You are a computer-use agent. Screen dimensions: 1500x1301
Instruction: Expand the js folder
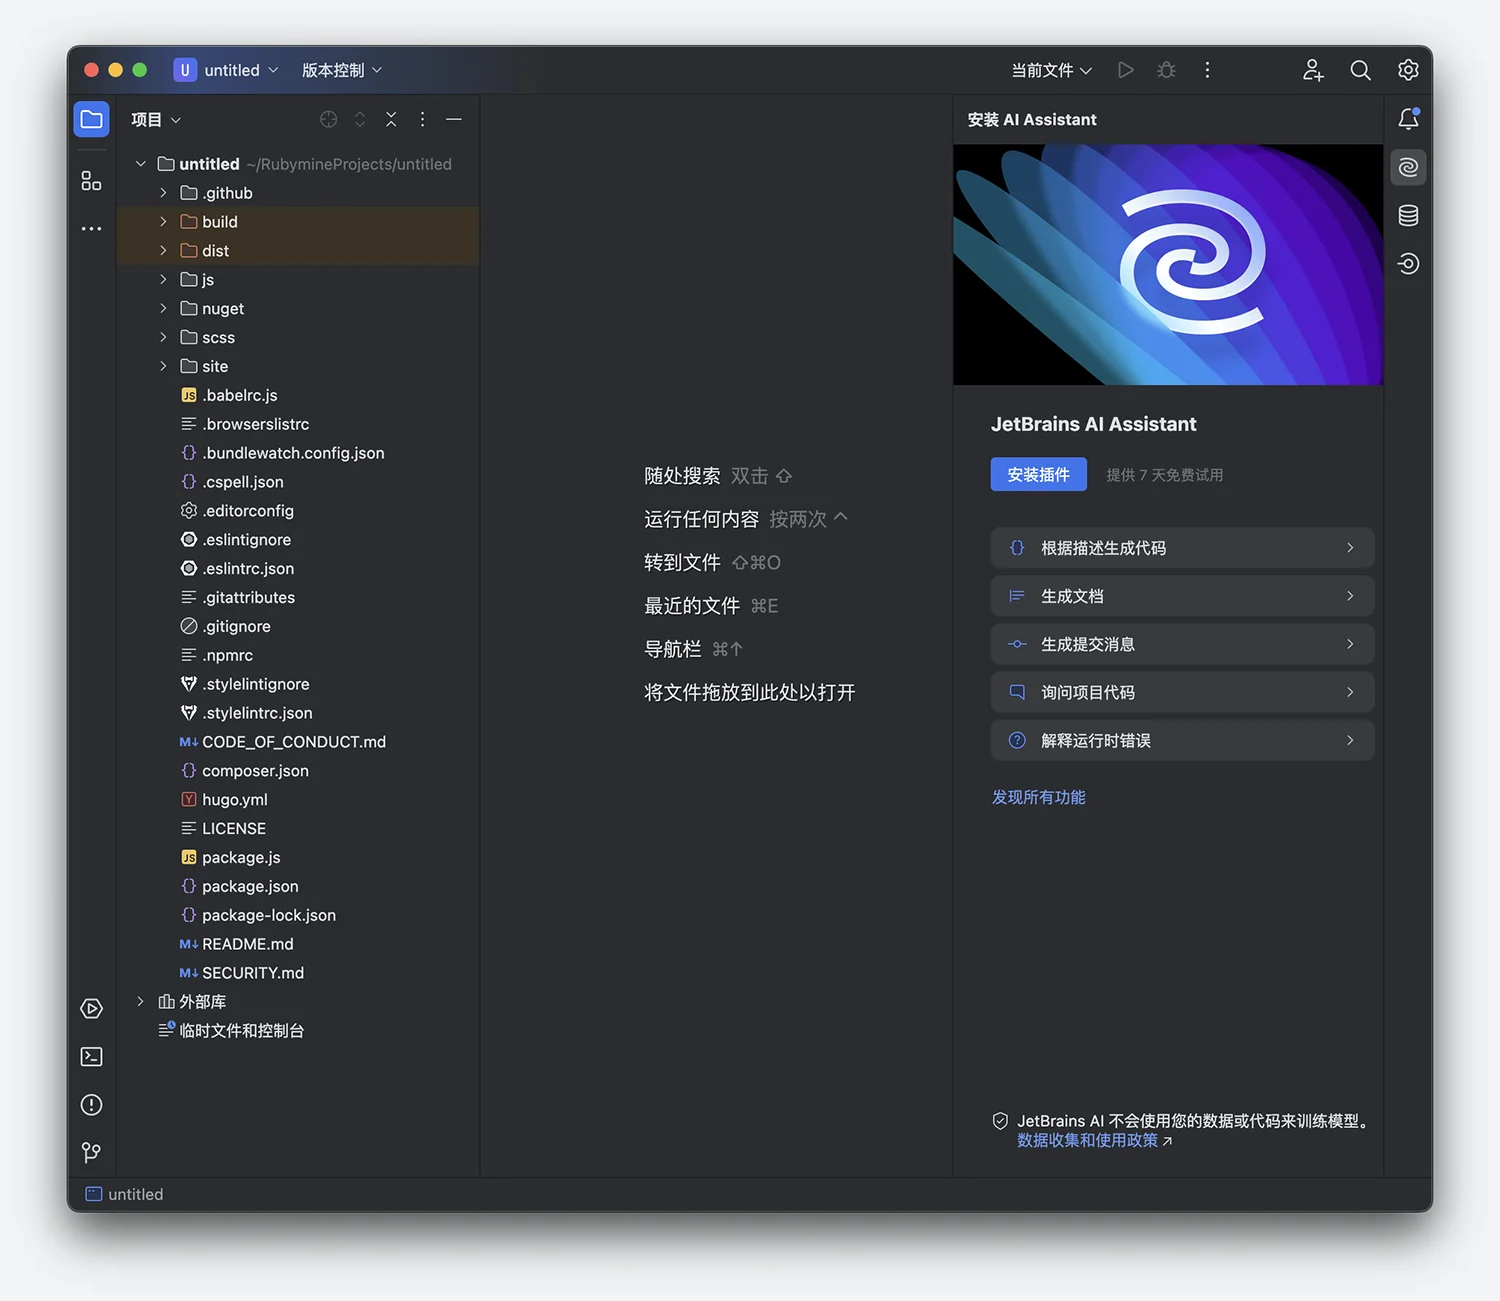click(x=163, y=280)
